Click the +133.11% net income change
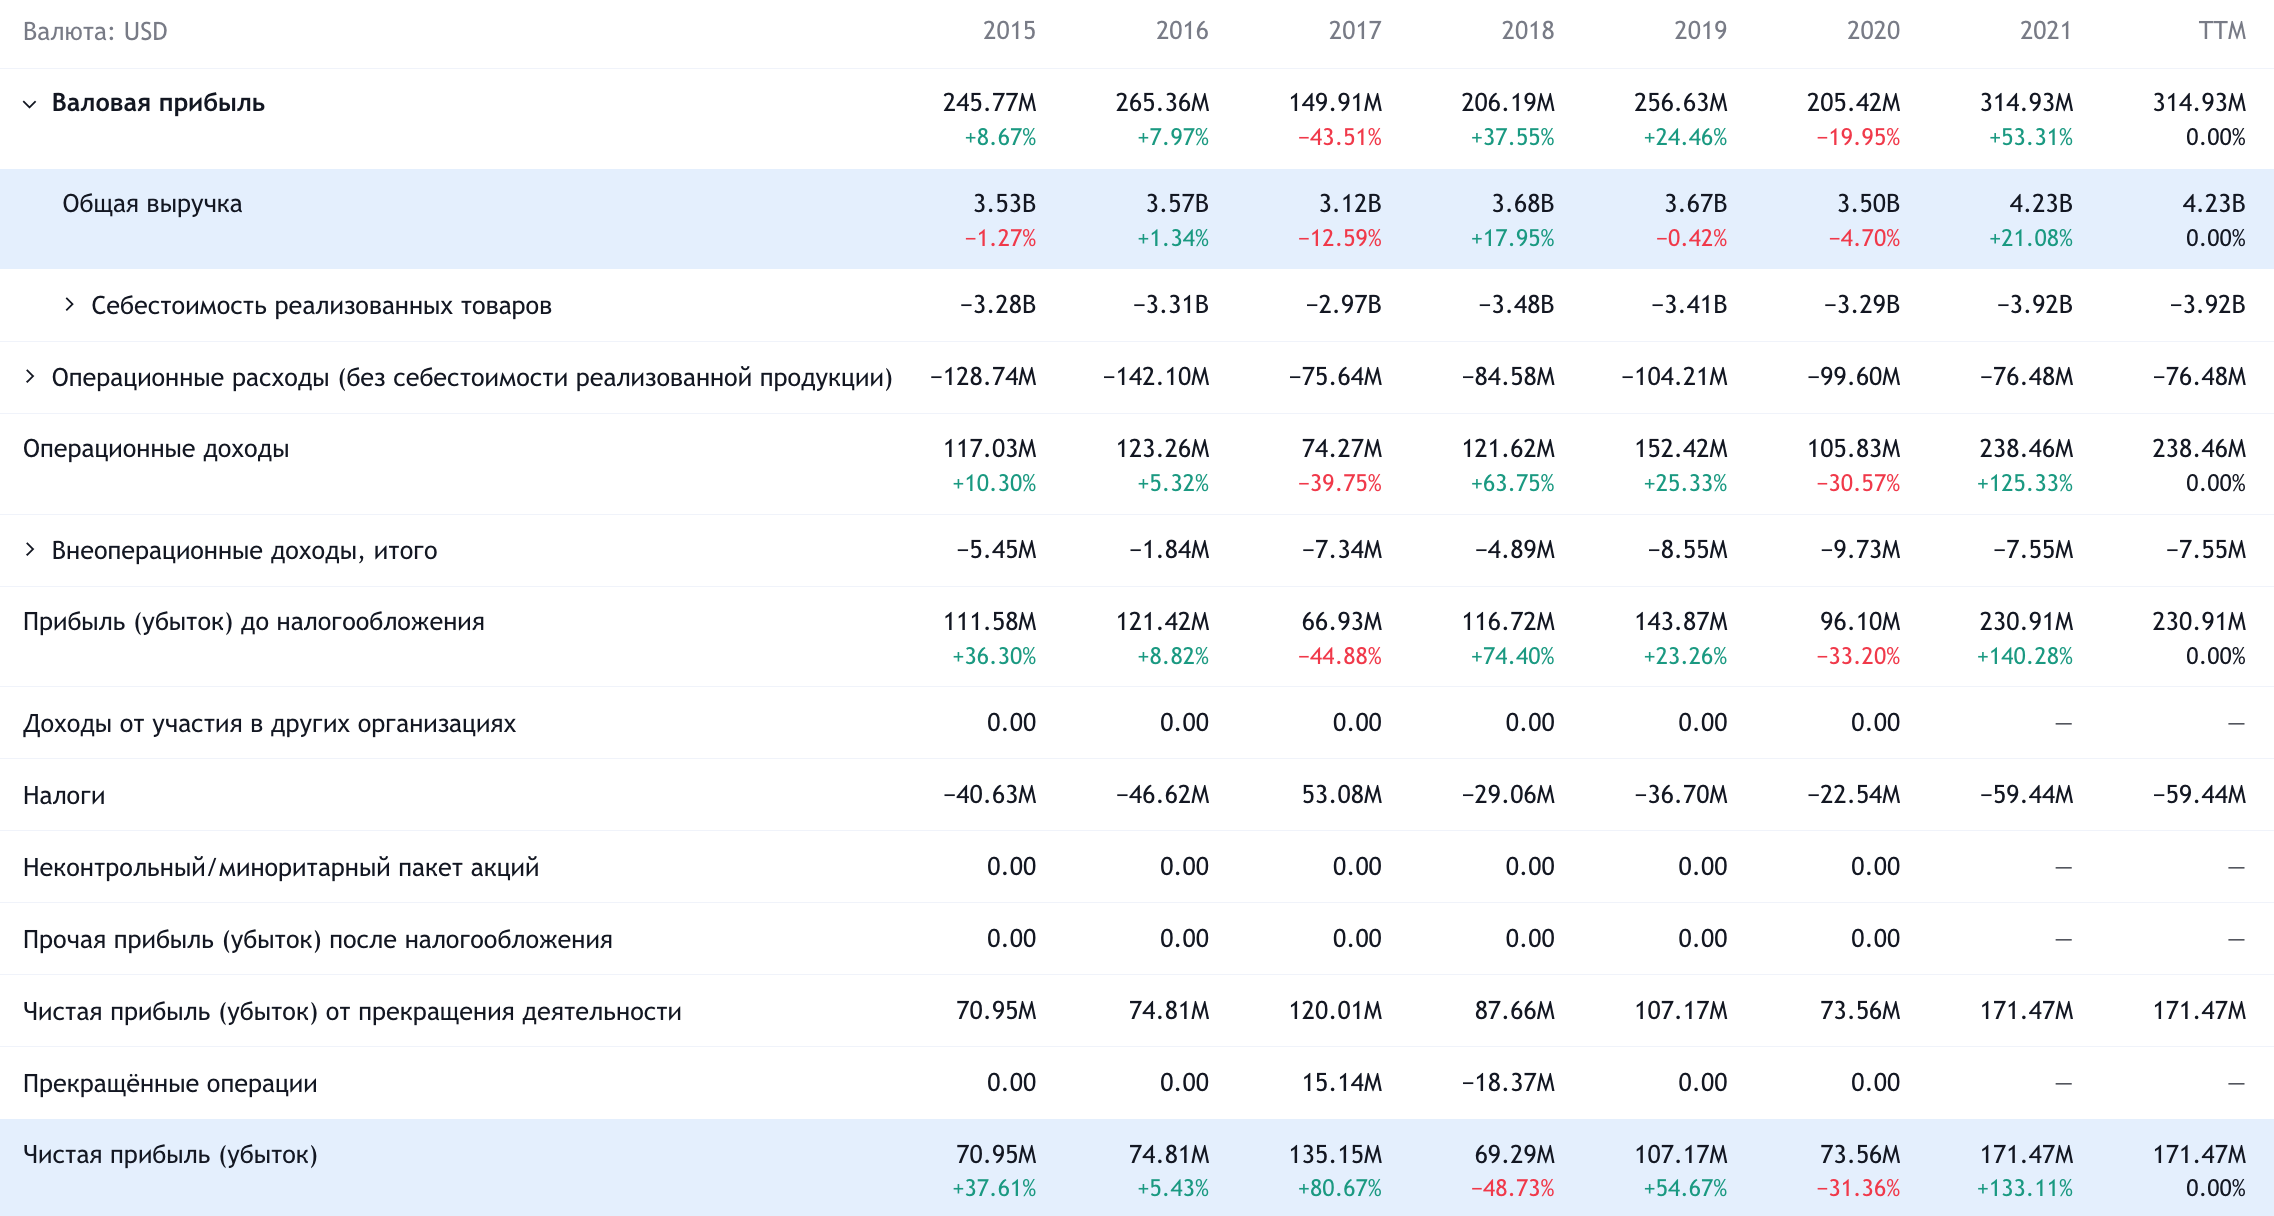The height and width of the screenshot is (1216, 2274). [2025, 1189]
